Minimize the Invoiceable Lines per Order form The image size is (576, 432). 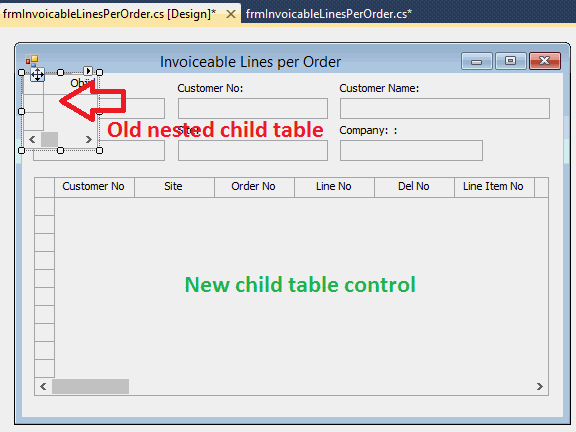point(476,61)
